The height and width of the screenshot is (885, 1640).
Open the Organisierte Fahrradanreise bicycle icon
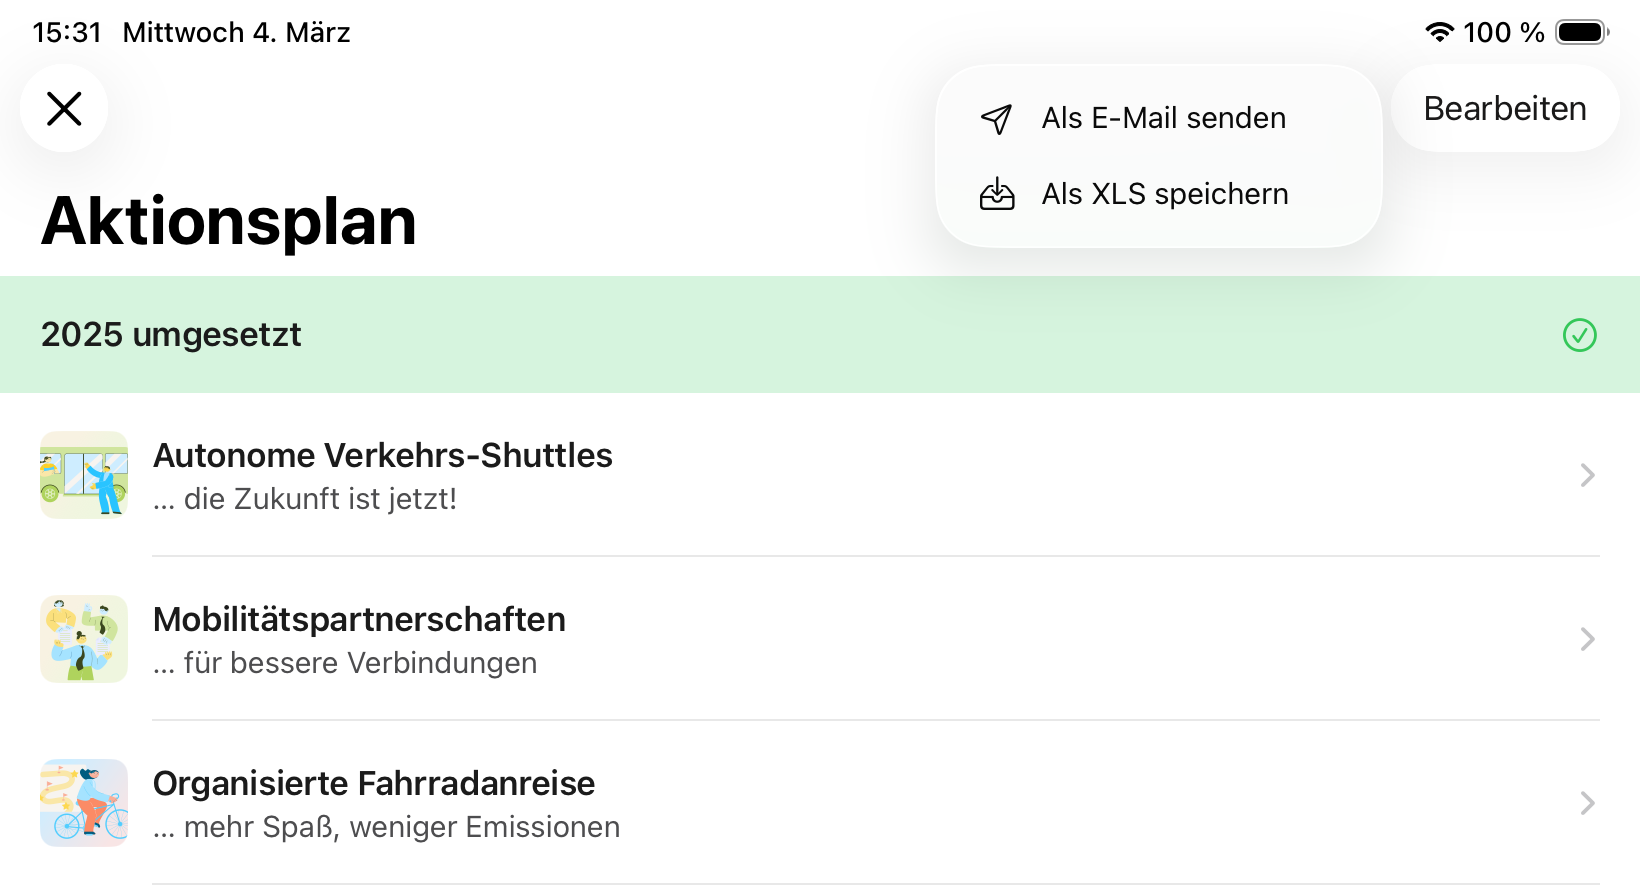[84, 803]
